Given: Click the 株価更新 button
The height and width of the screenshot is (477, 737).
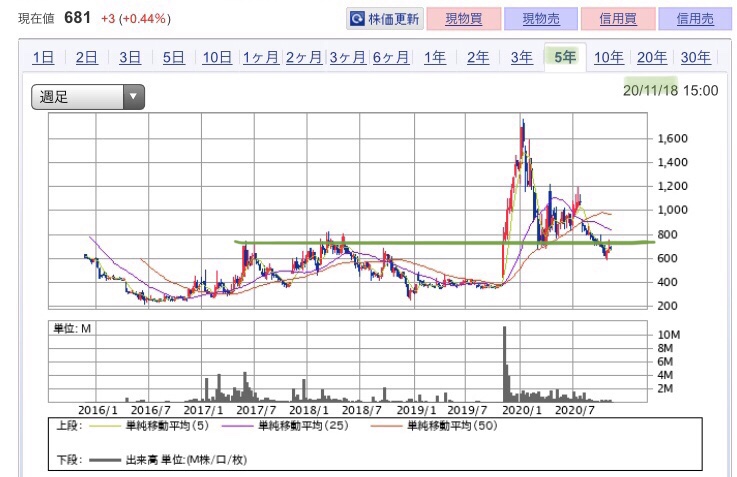Looking at the screenshot, I should [385, 19].
